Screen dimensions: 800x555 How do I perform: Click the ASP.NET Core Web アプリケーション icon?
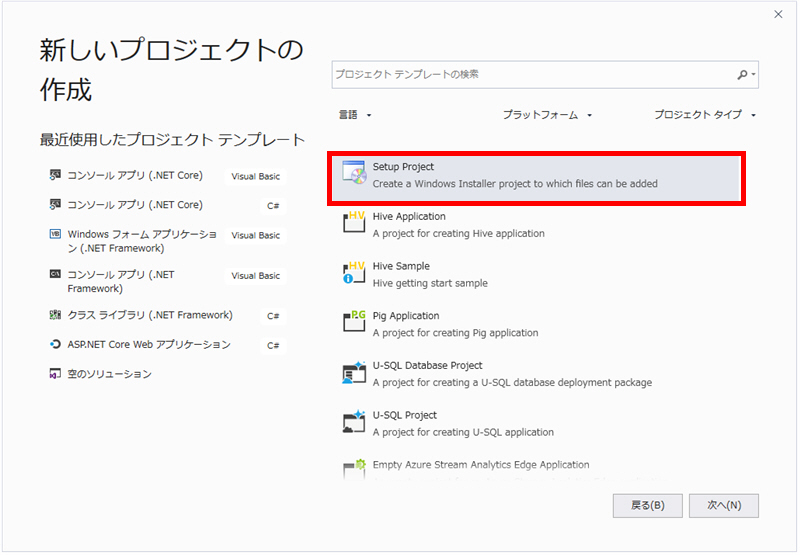55,344
